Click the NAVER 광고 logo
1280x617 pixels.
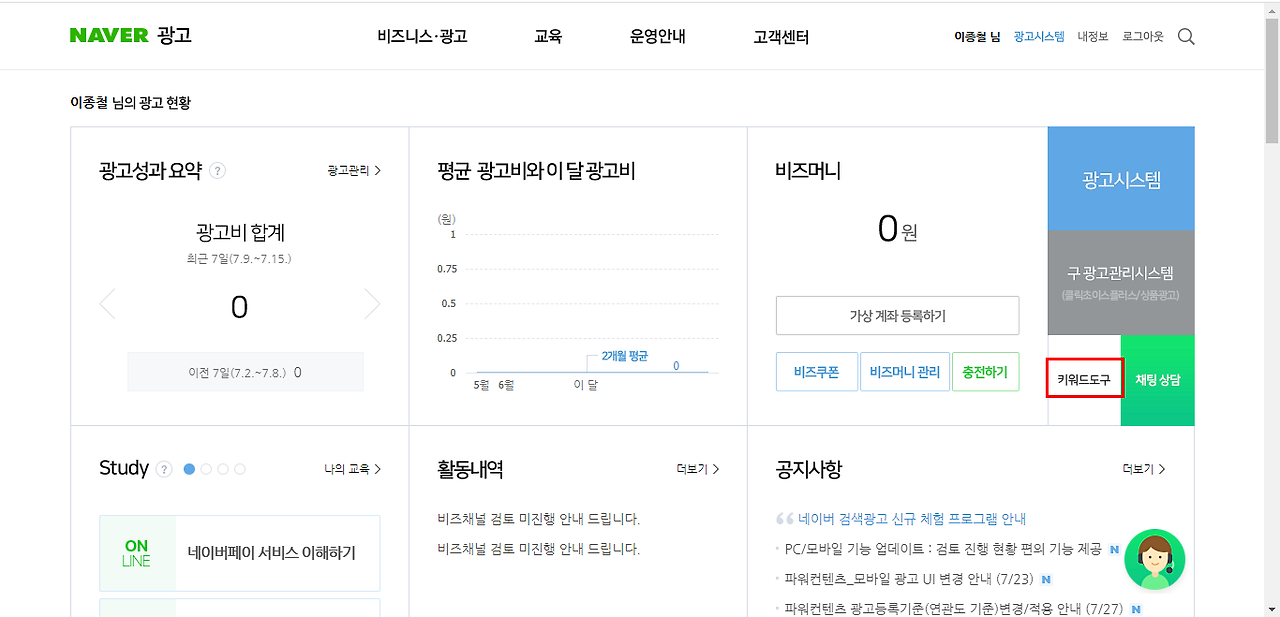point(131,36)
